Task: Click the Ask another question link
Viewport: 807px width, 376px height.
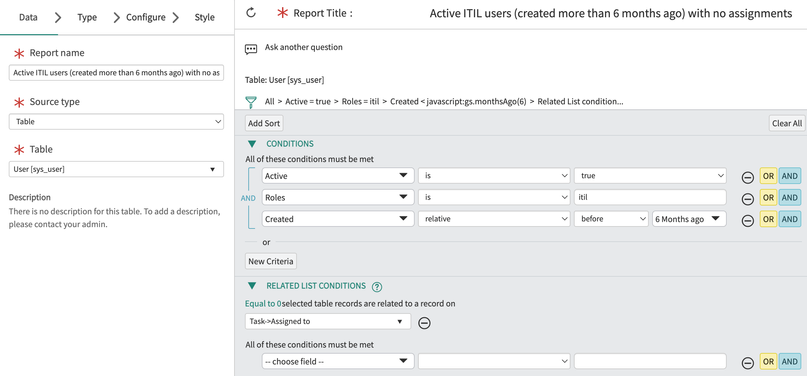Action: coord(304,47)
